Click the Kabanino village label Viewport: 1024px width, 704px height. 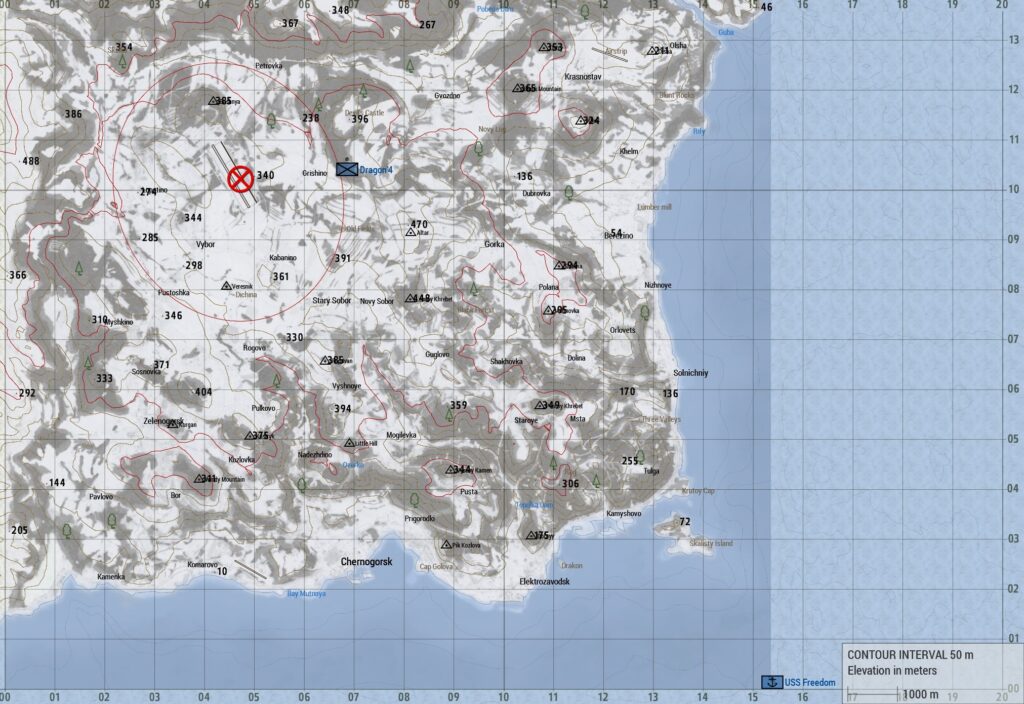[x=283, y=258]
